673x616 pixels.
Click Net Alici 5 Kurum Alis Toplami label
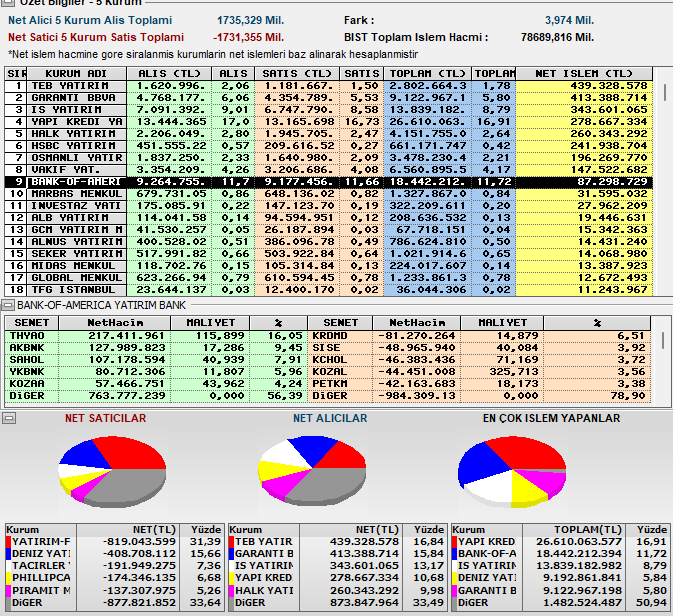coord(90,20)
